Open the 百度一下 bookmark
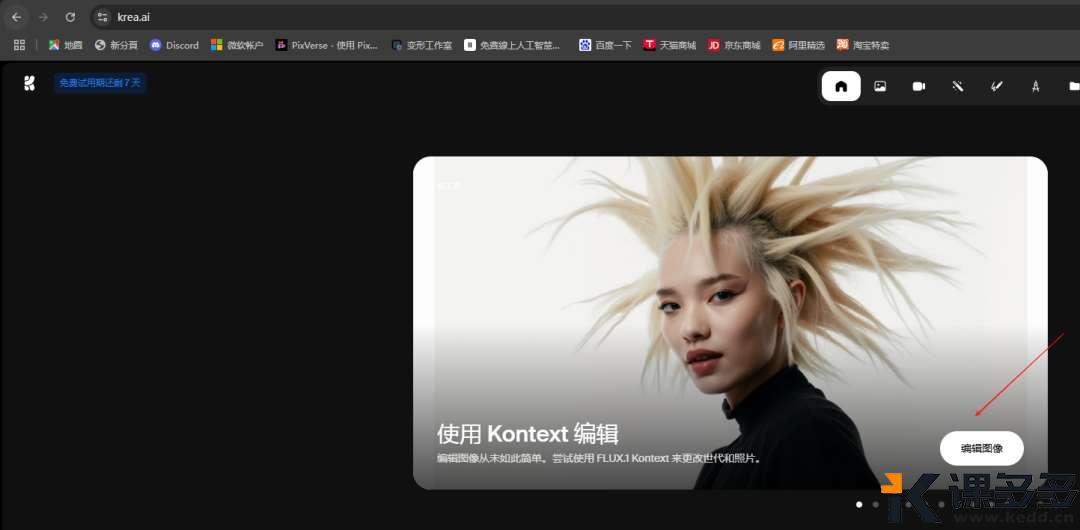The image size is (1080, 530). [605, 45]
